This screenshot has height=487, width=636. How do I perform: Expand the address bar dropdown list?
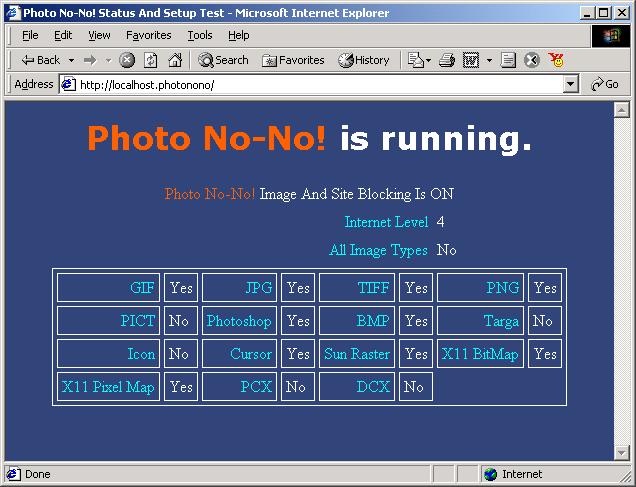[571, 84]
